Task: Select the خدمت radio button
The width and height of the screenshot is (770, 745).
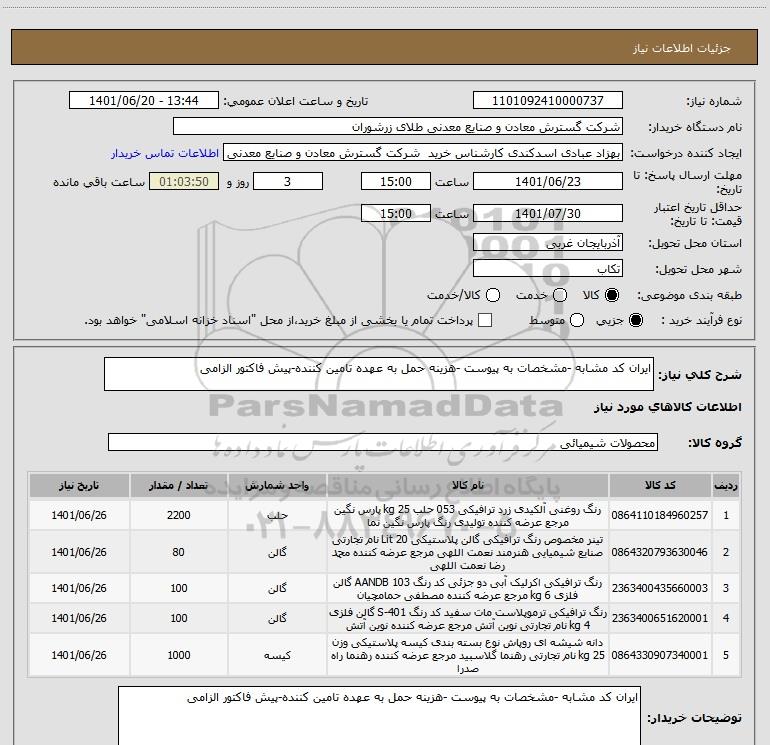Action: (x=560, y=295)
